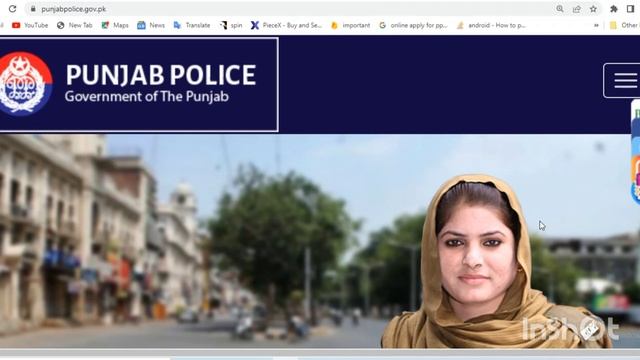Open the Maps bookmark
This screenshot has height=360, width=640.
(x=115, y=25)
